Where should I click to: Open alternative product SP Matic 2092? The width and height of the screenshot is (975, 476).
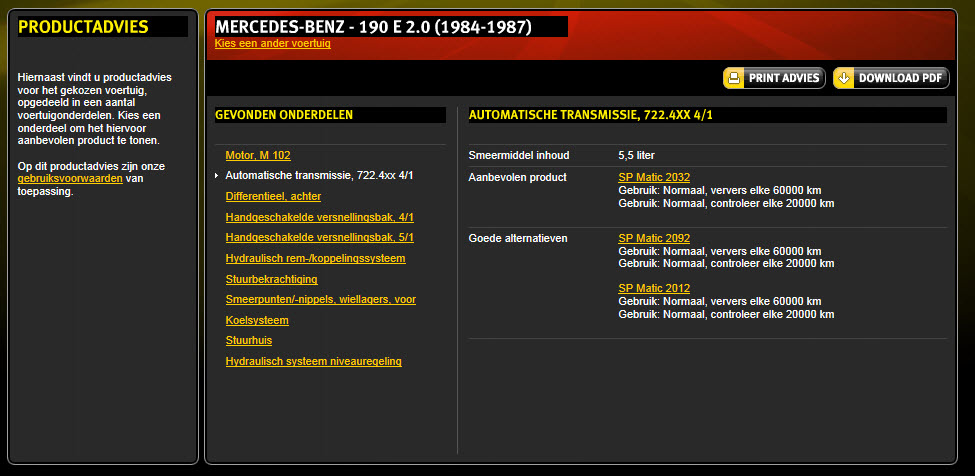[x=654, y=239]
